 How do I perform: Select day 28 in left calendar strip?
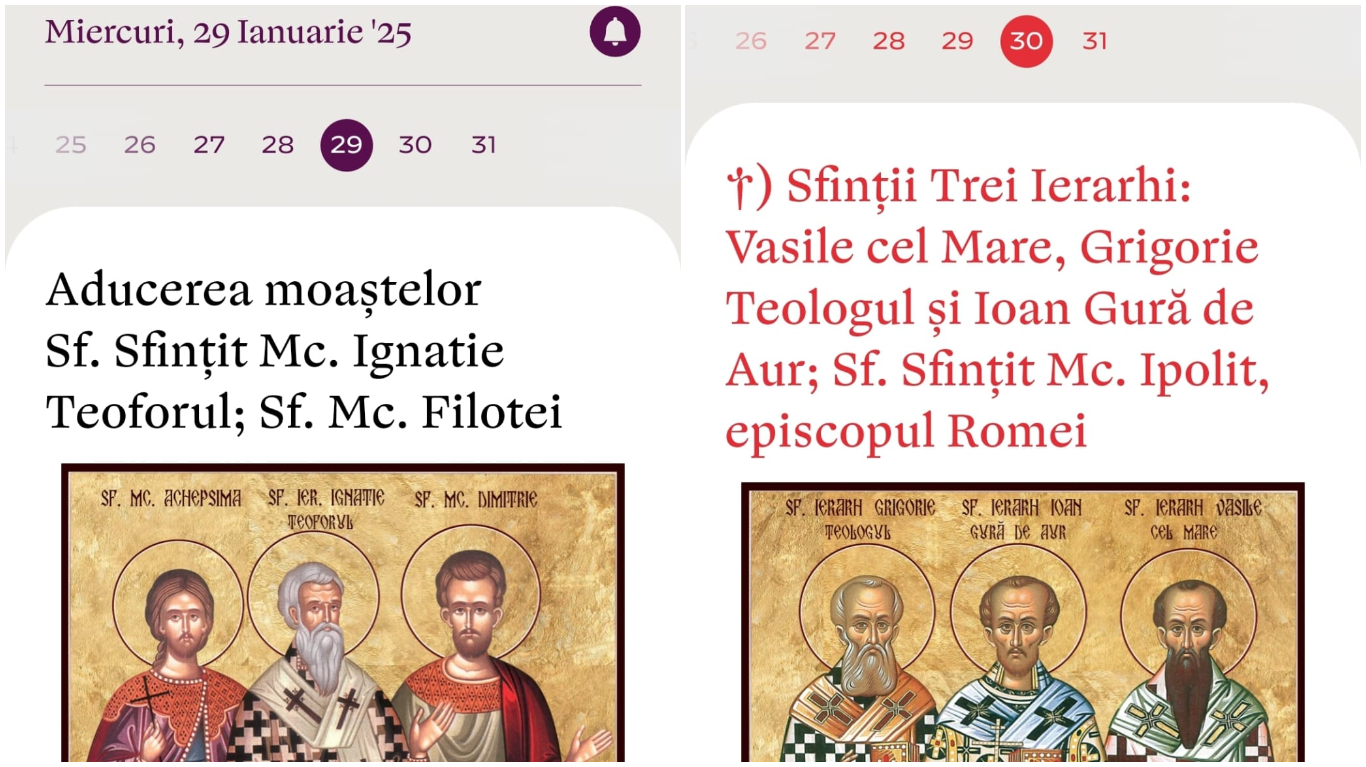(x=278, y=145)
